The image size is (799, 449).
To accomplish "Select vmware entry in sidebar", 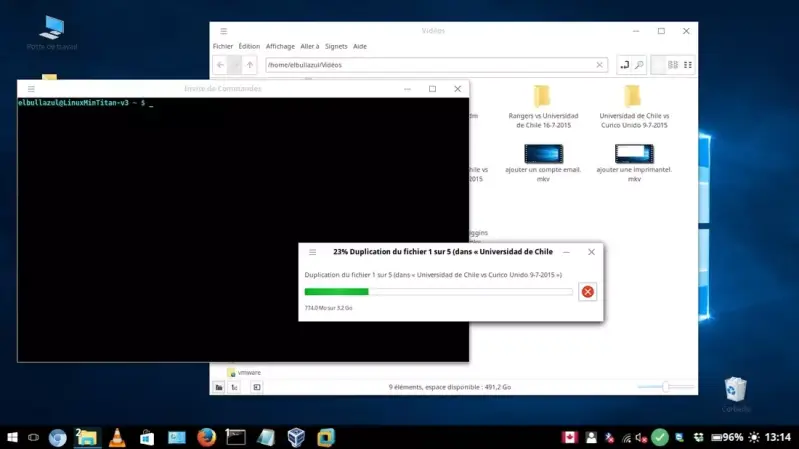I will coord(244,373).
